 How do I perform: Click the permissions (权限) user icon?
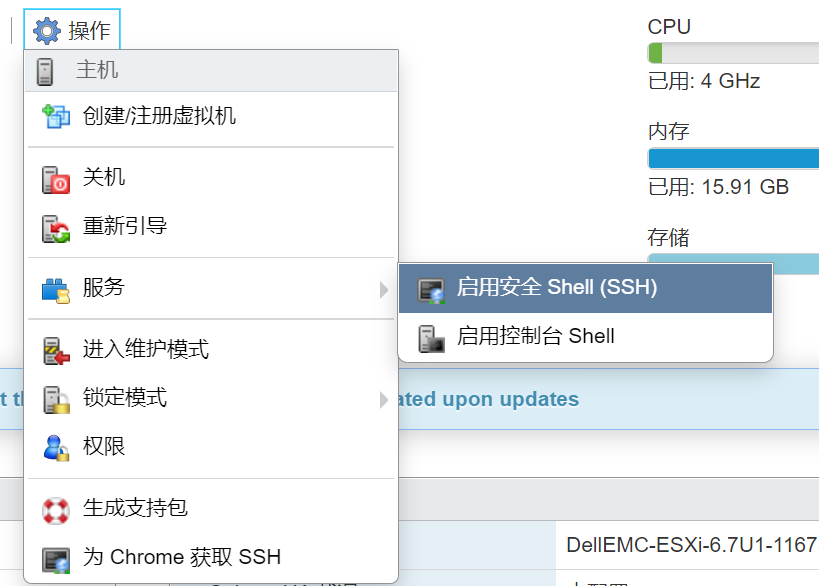56,447
